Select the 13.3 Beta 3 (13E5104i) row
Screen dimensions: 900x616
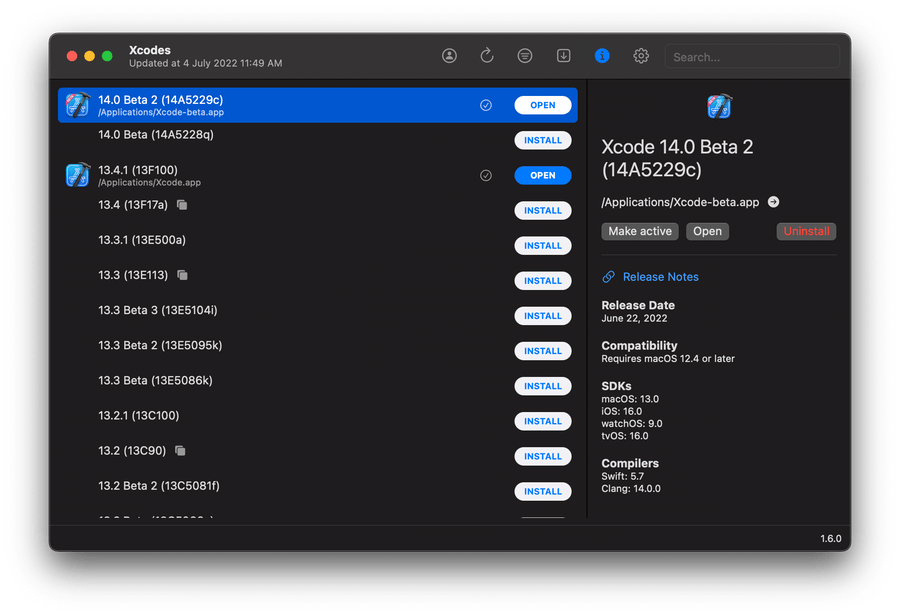317,316
